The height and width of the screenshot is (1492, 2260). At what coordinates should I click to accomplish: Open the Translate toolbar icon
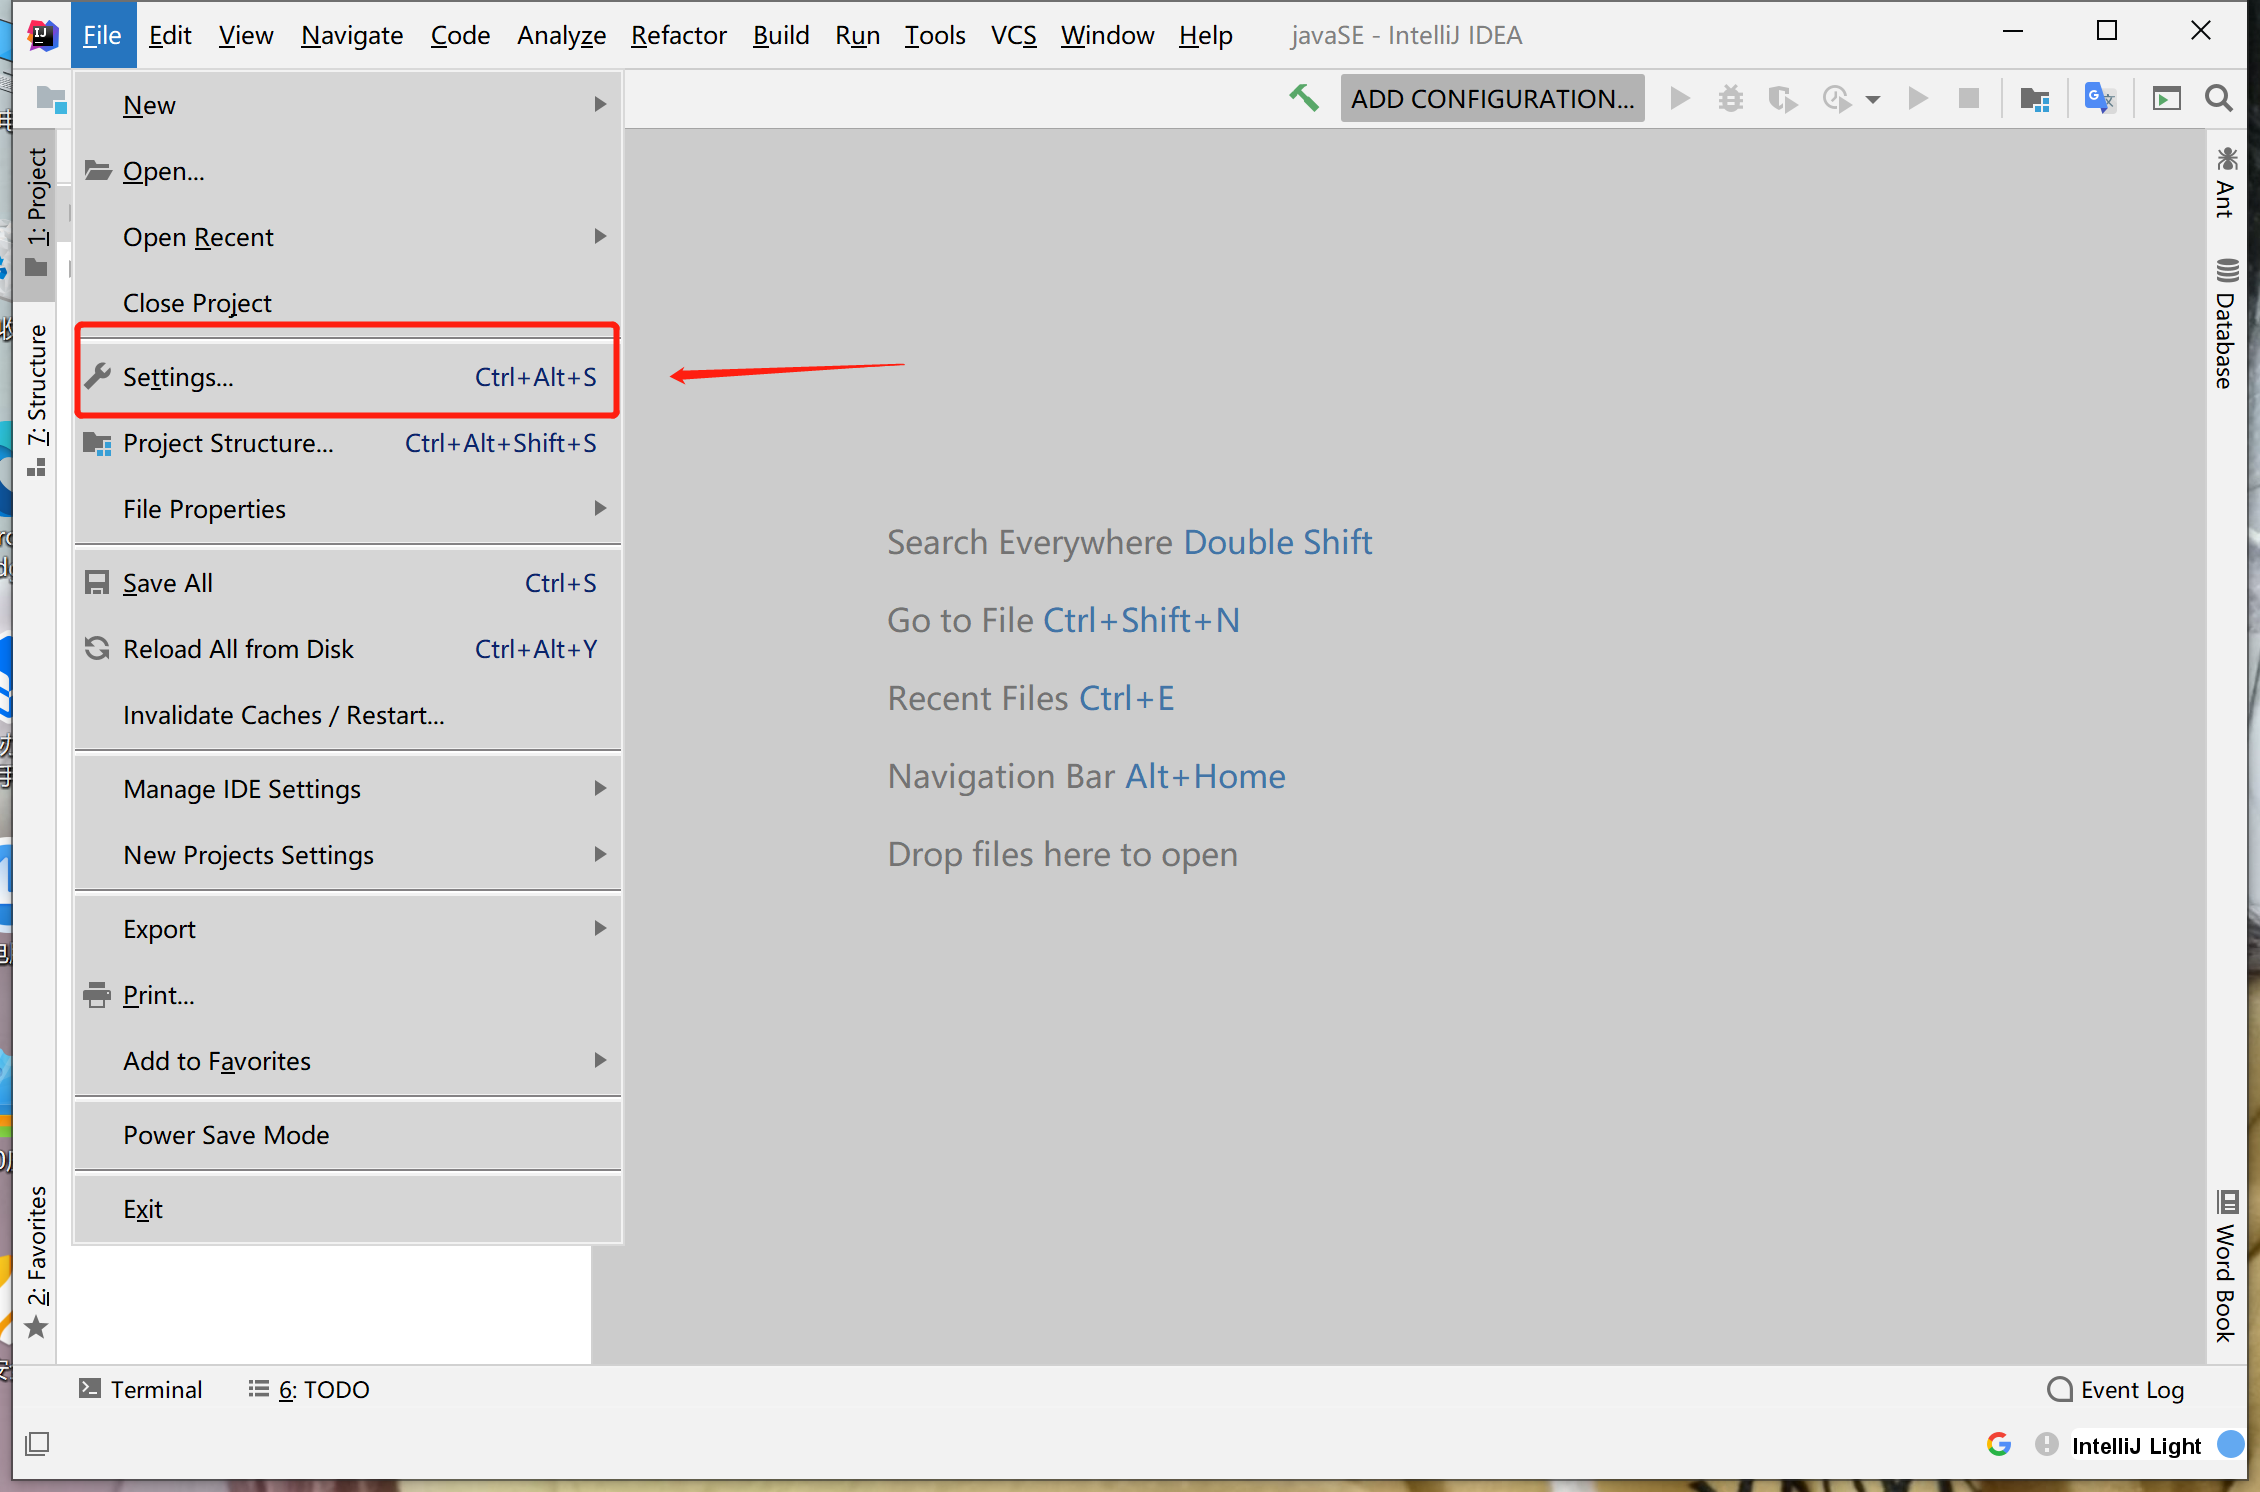(x=2099, y=98)
